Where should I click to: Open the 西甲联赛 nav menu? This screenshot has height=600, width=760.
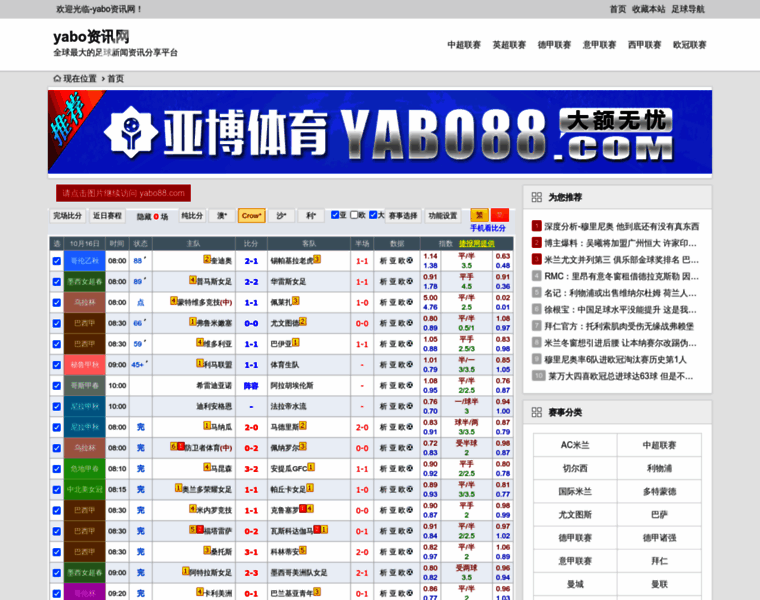pos(644,45)
